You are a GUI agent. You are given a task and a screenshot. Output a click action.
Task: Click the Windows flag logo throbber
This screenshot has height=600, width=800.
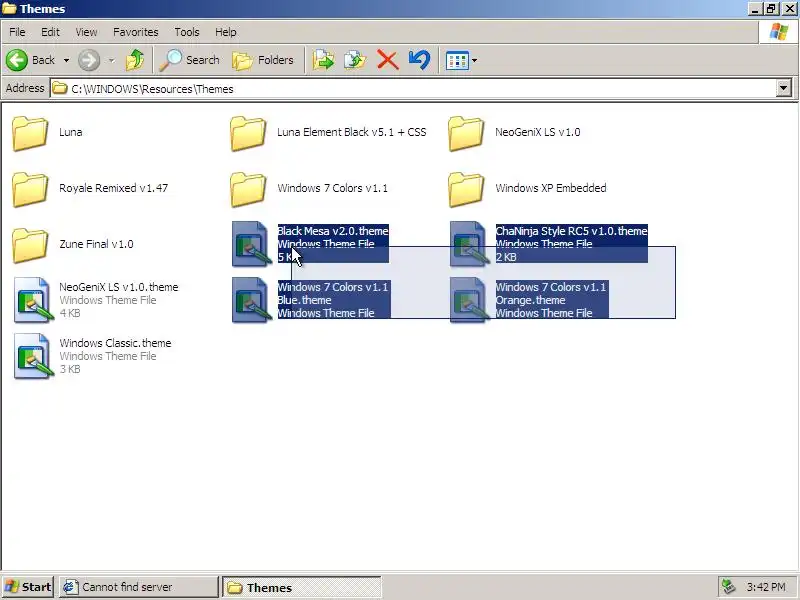[x=779, y=32]
